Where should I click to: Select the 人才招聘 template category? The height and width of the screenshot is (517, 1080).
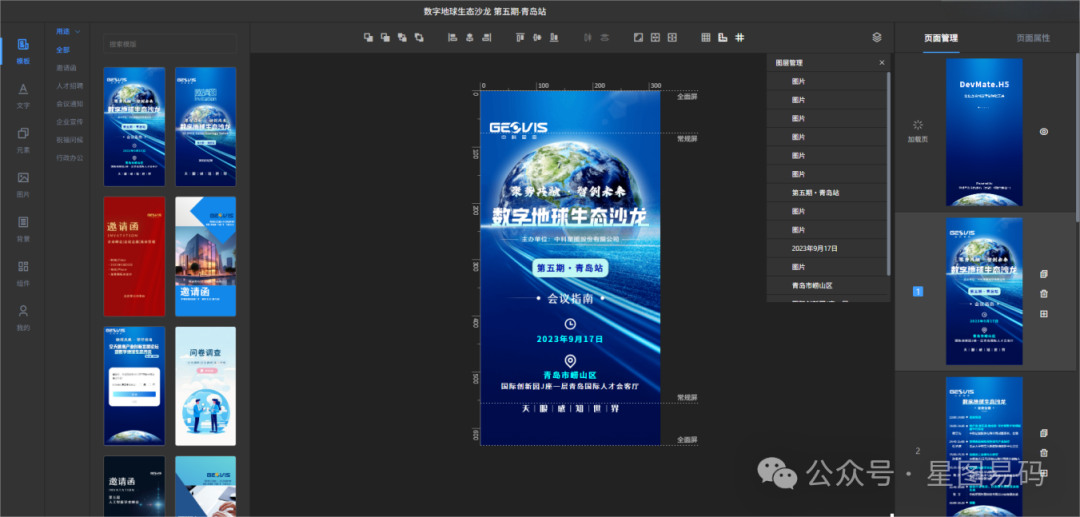[70, 86]
